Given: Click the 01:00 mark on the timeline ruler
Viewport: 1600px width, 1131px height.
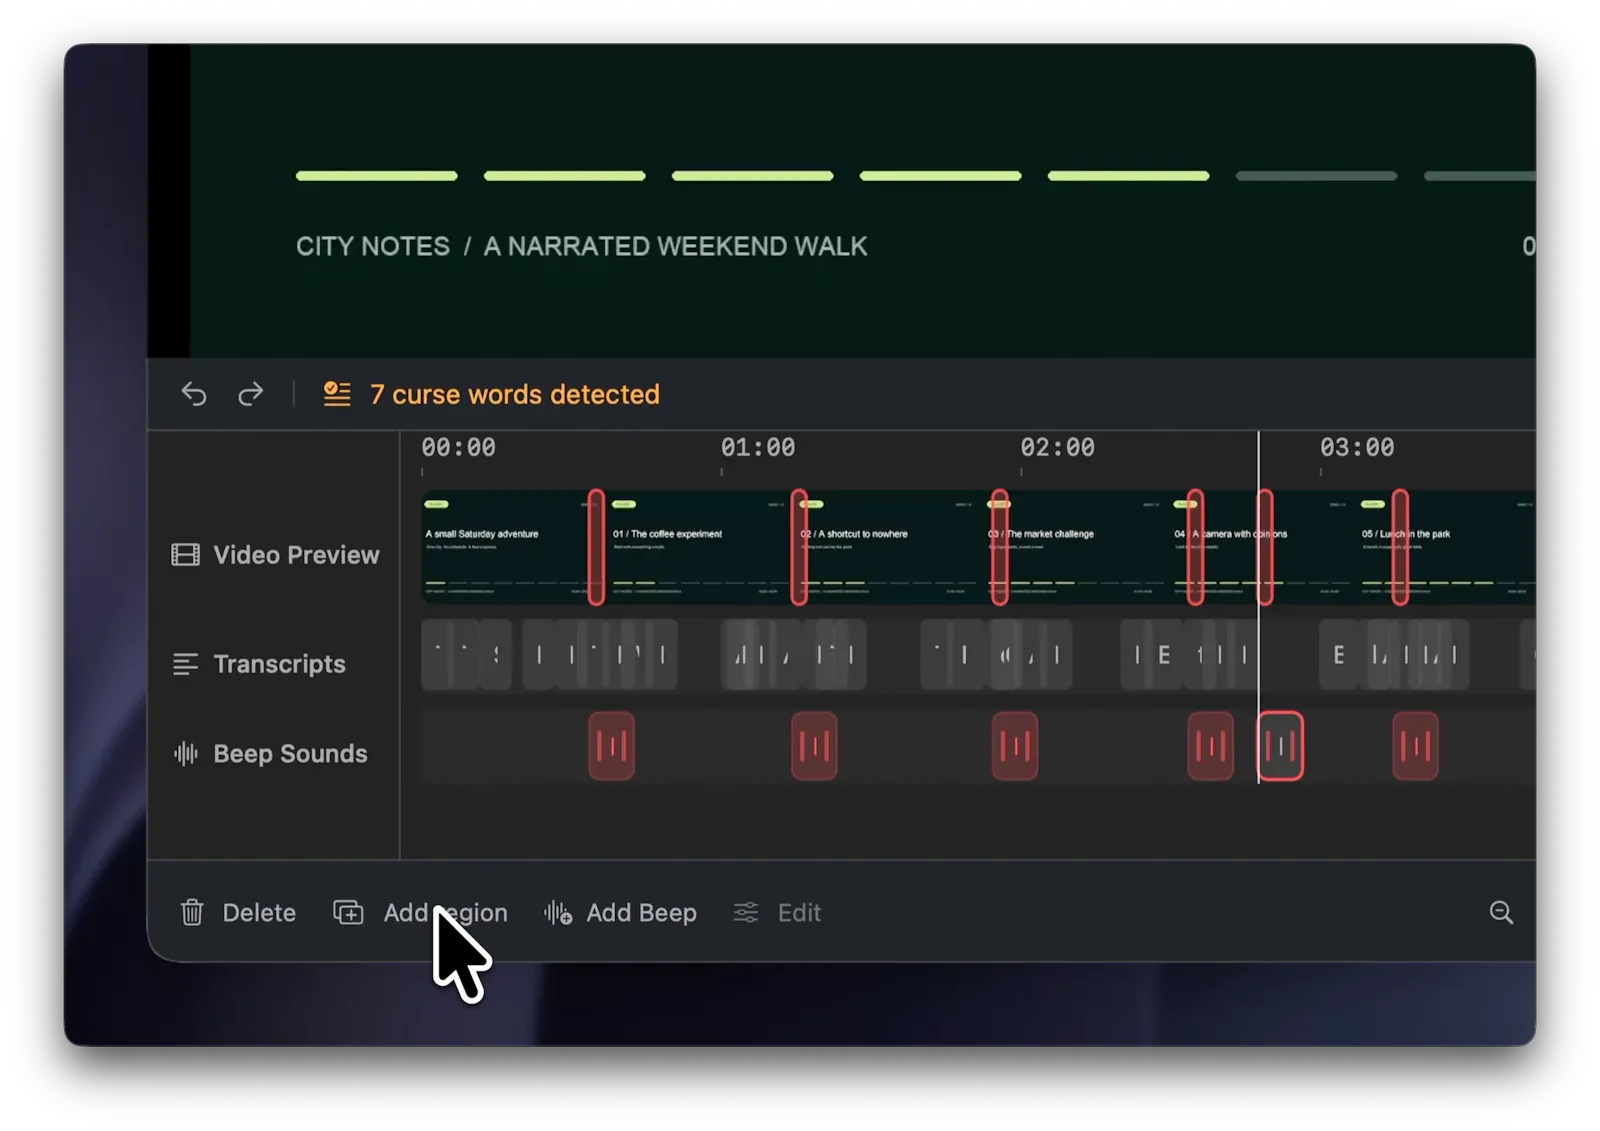Looking at the screenshot, I should (758, 448).
